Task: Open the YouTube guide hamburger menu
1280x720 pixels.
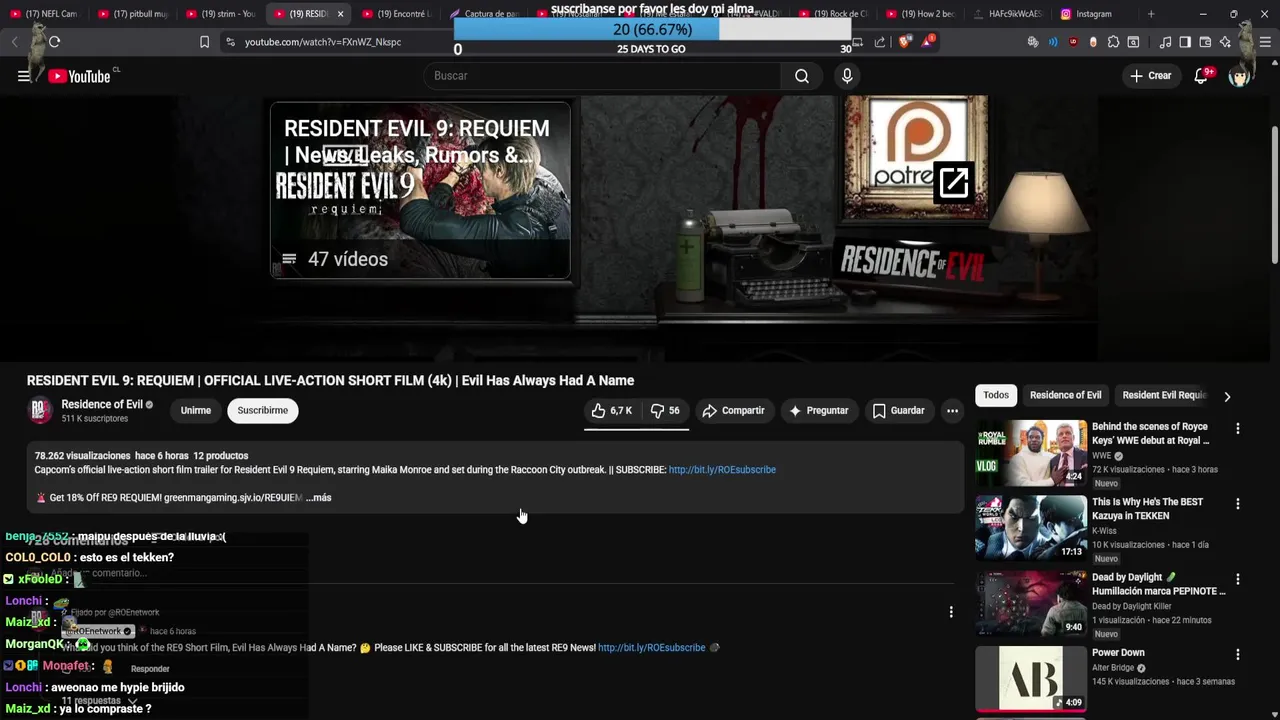Action: 24,76
